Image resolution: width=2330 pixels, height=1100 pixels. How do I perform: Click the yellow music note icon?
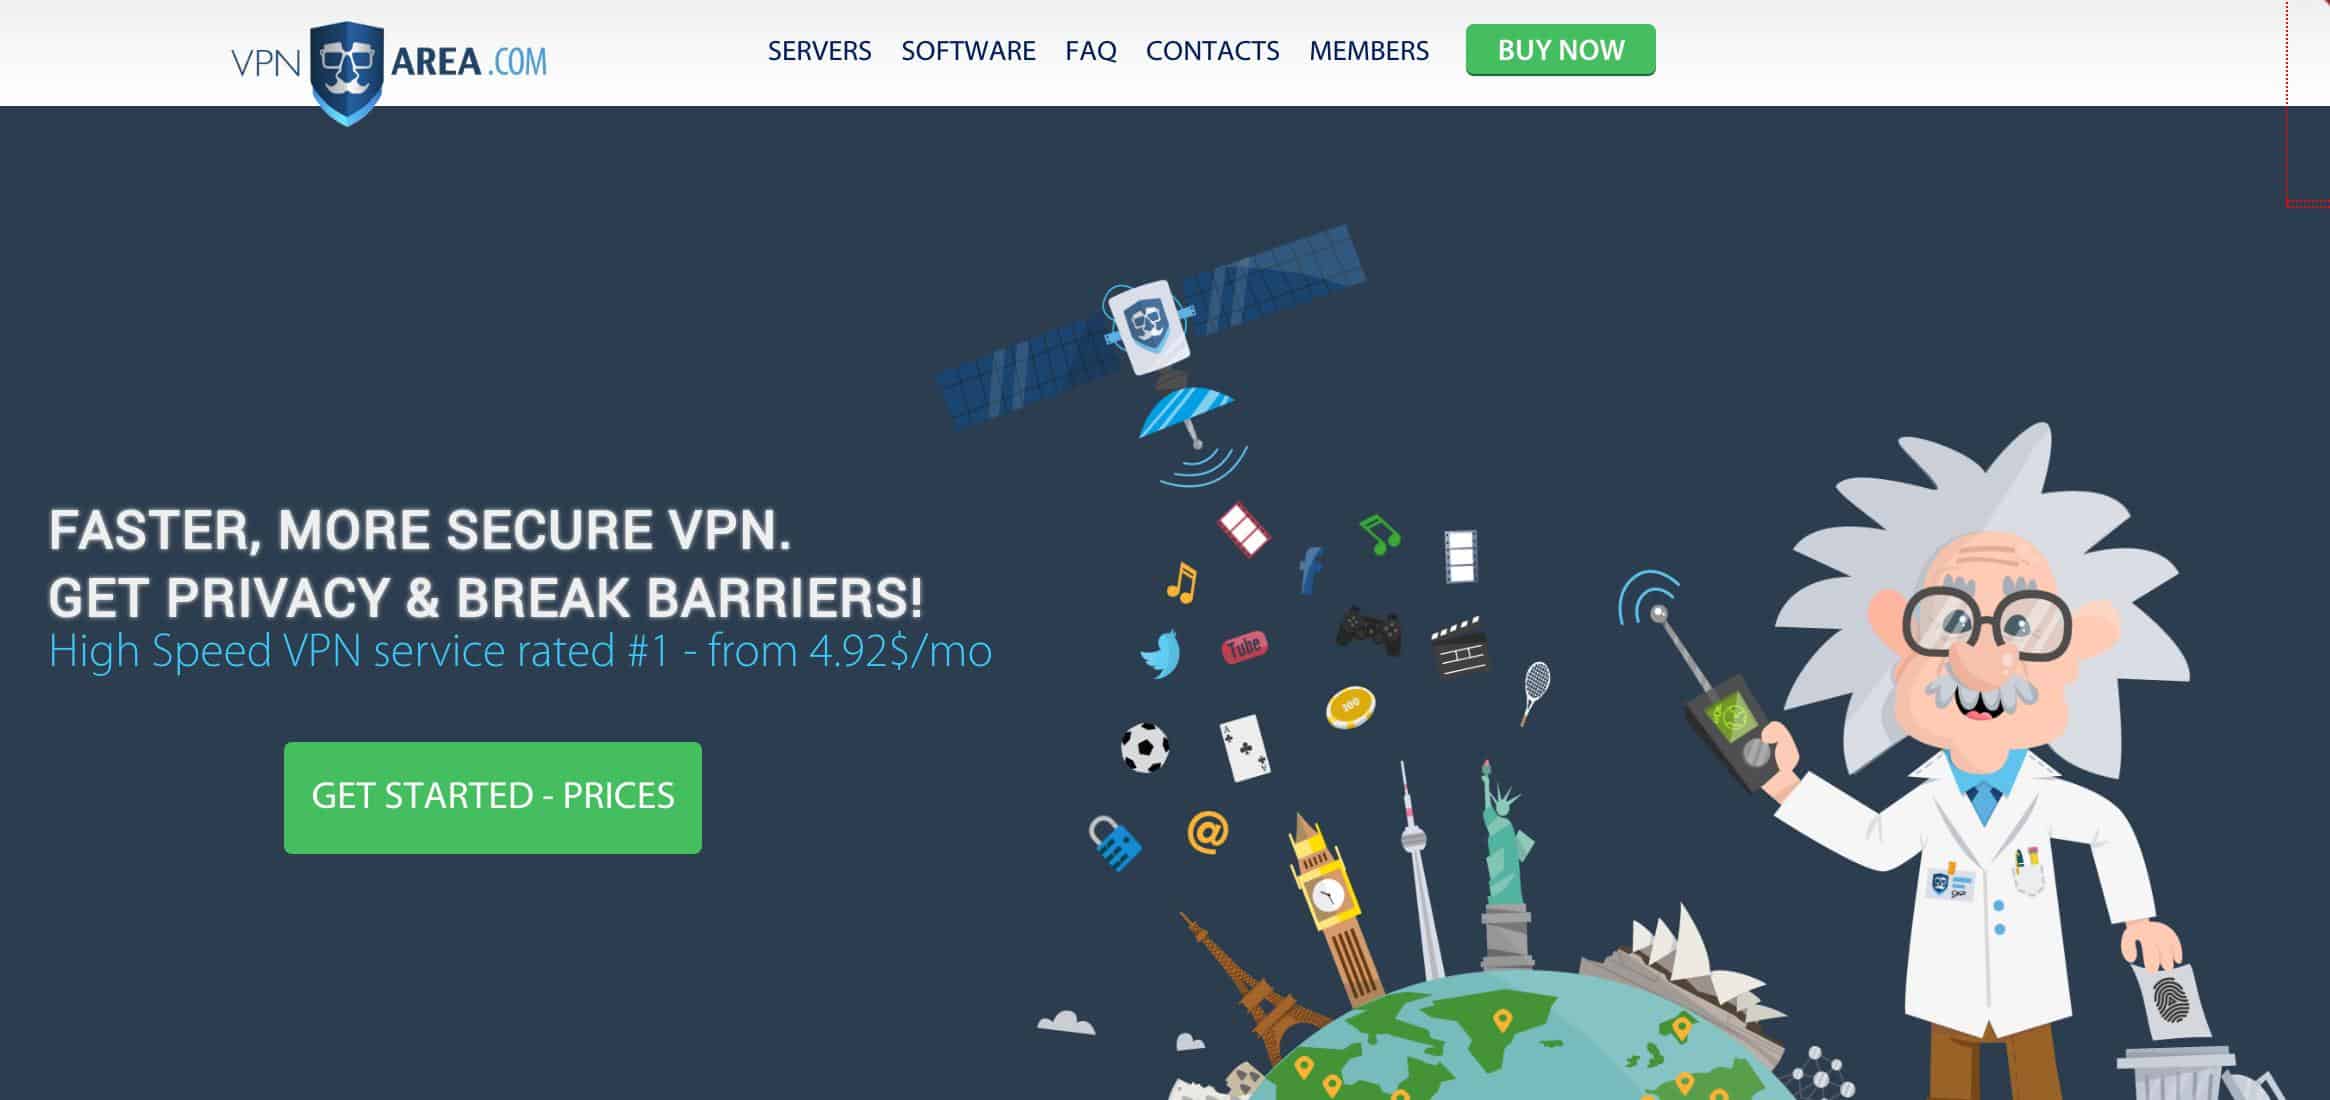(1181, 581)
